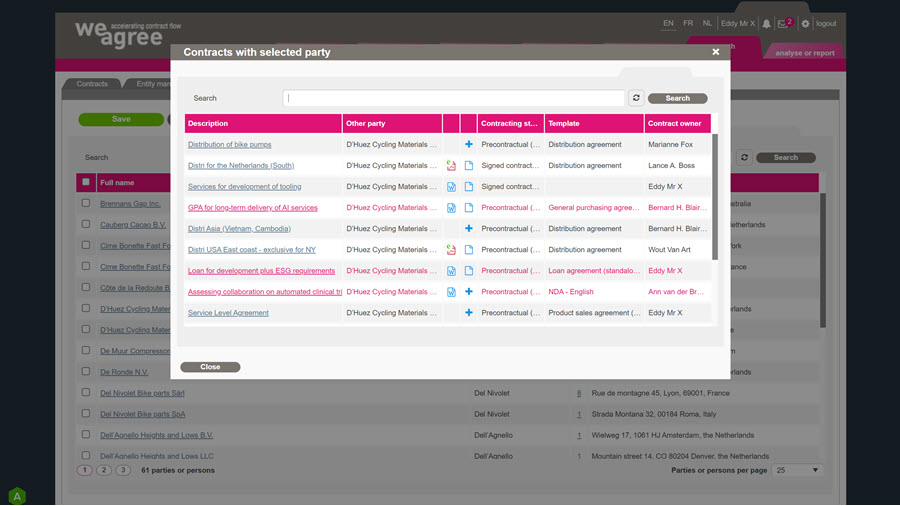Open document icon in GPA for long-term delivery row
Screen dimensions: 900x506
point(469,208)
